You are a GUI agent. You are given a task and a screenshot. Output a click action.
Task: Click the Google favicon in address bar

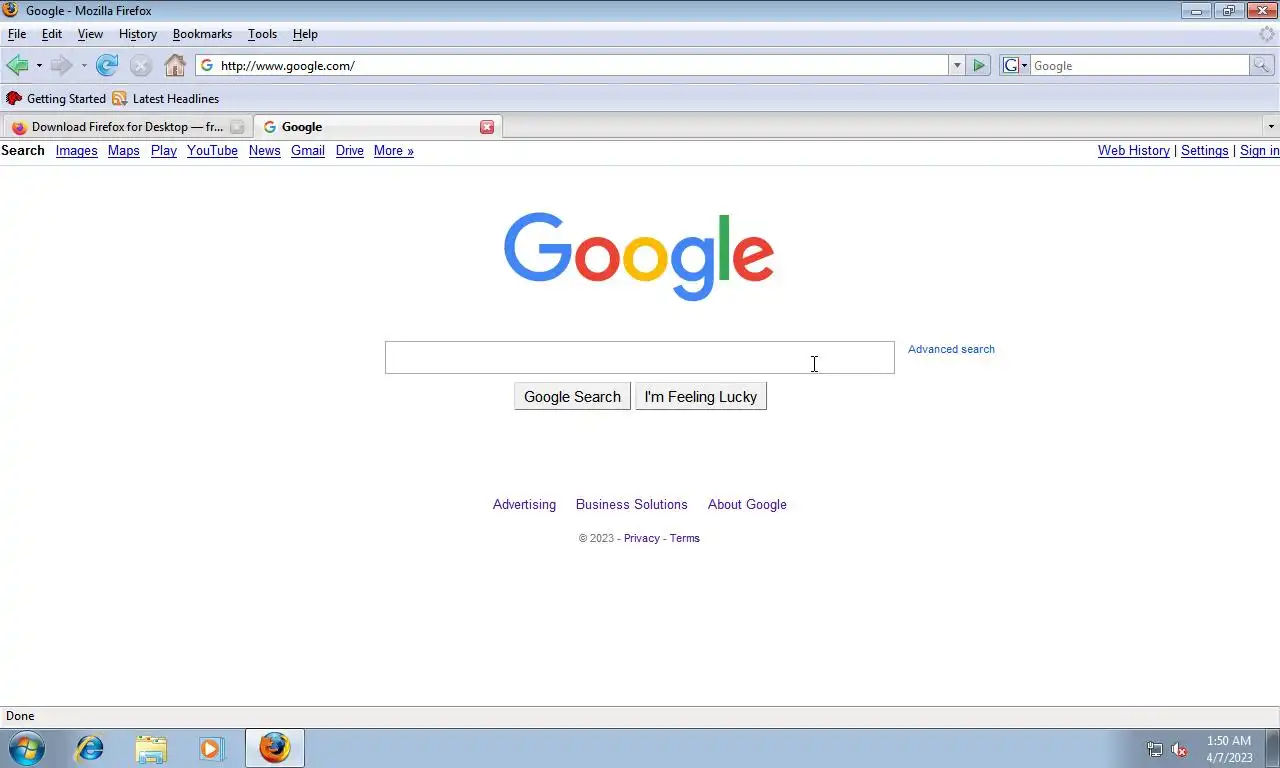coord(207,66)
